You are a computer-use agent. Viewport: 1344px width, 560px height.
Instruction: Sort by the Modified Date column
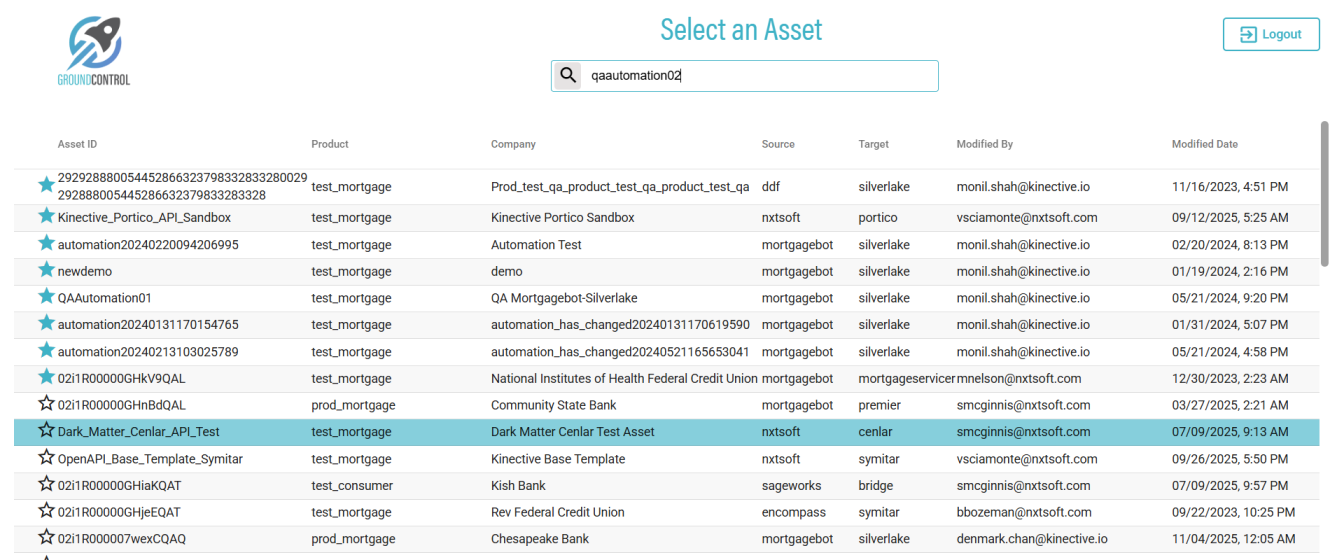click(1204, 144)
